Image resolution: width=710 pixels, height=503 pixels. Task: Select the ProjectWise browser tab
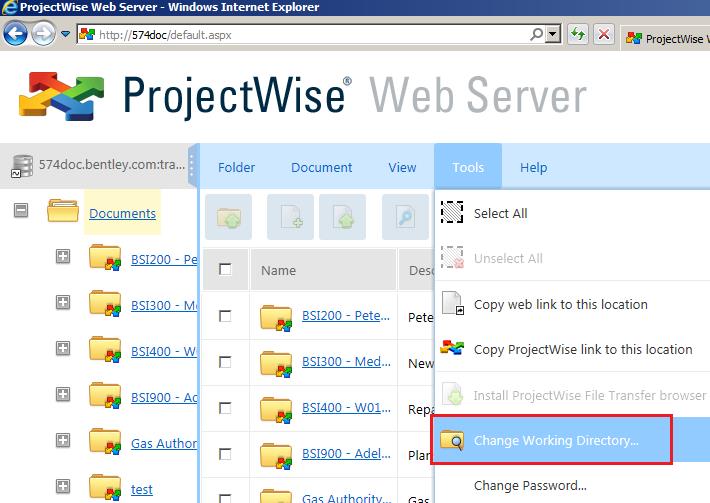[x=665, y=38]
